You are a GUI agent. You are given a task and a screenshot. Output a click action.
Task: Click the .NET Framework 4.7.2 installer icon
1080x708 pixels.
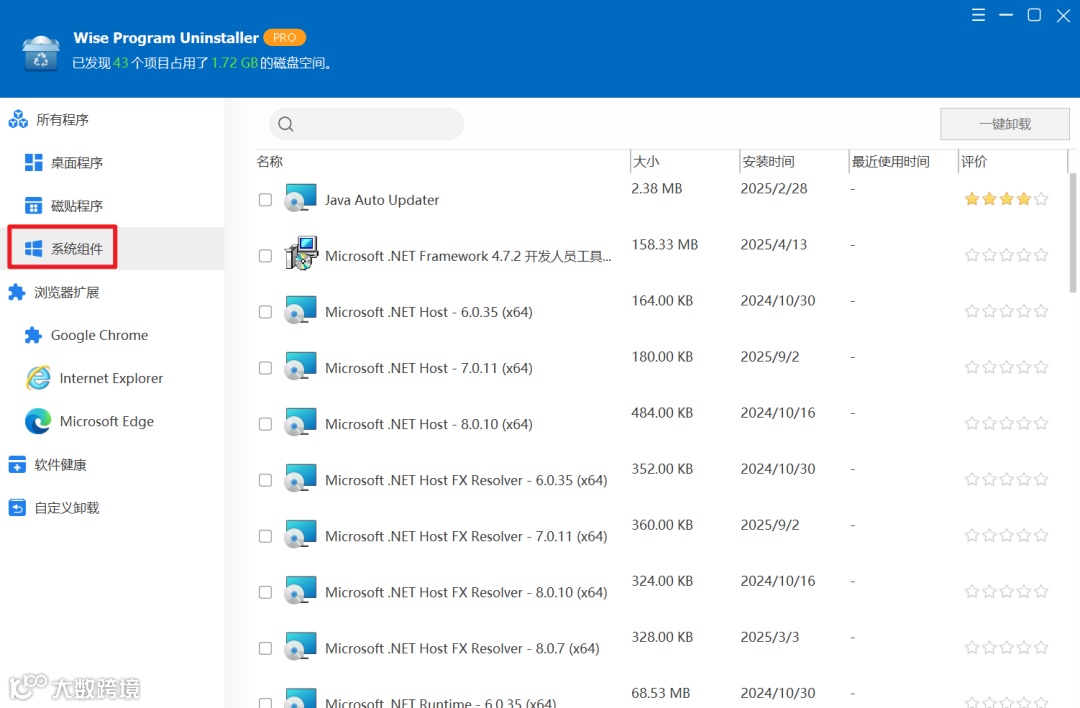coord(301,253)
